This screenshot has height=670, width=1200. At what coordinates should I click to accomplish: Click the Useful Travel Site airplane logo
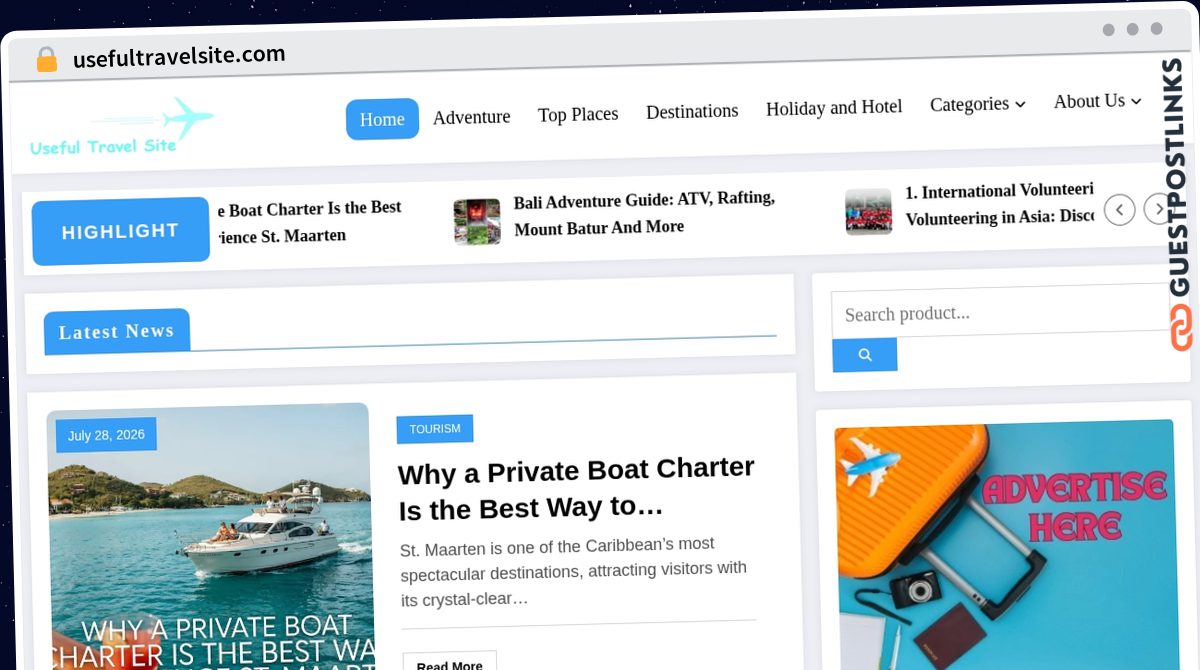(122, 127)
